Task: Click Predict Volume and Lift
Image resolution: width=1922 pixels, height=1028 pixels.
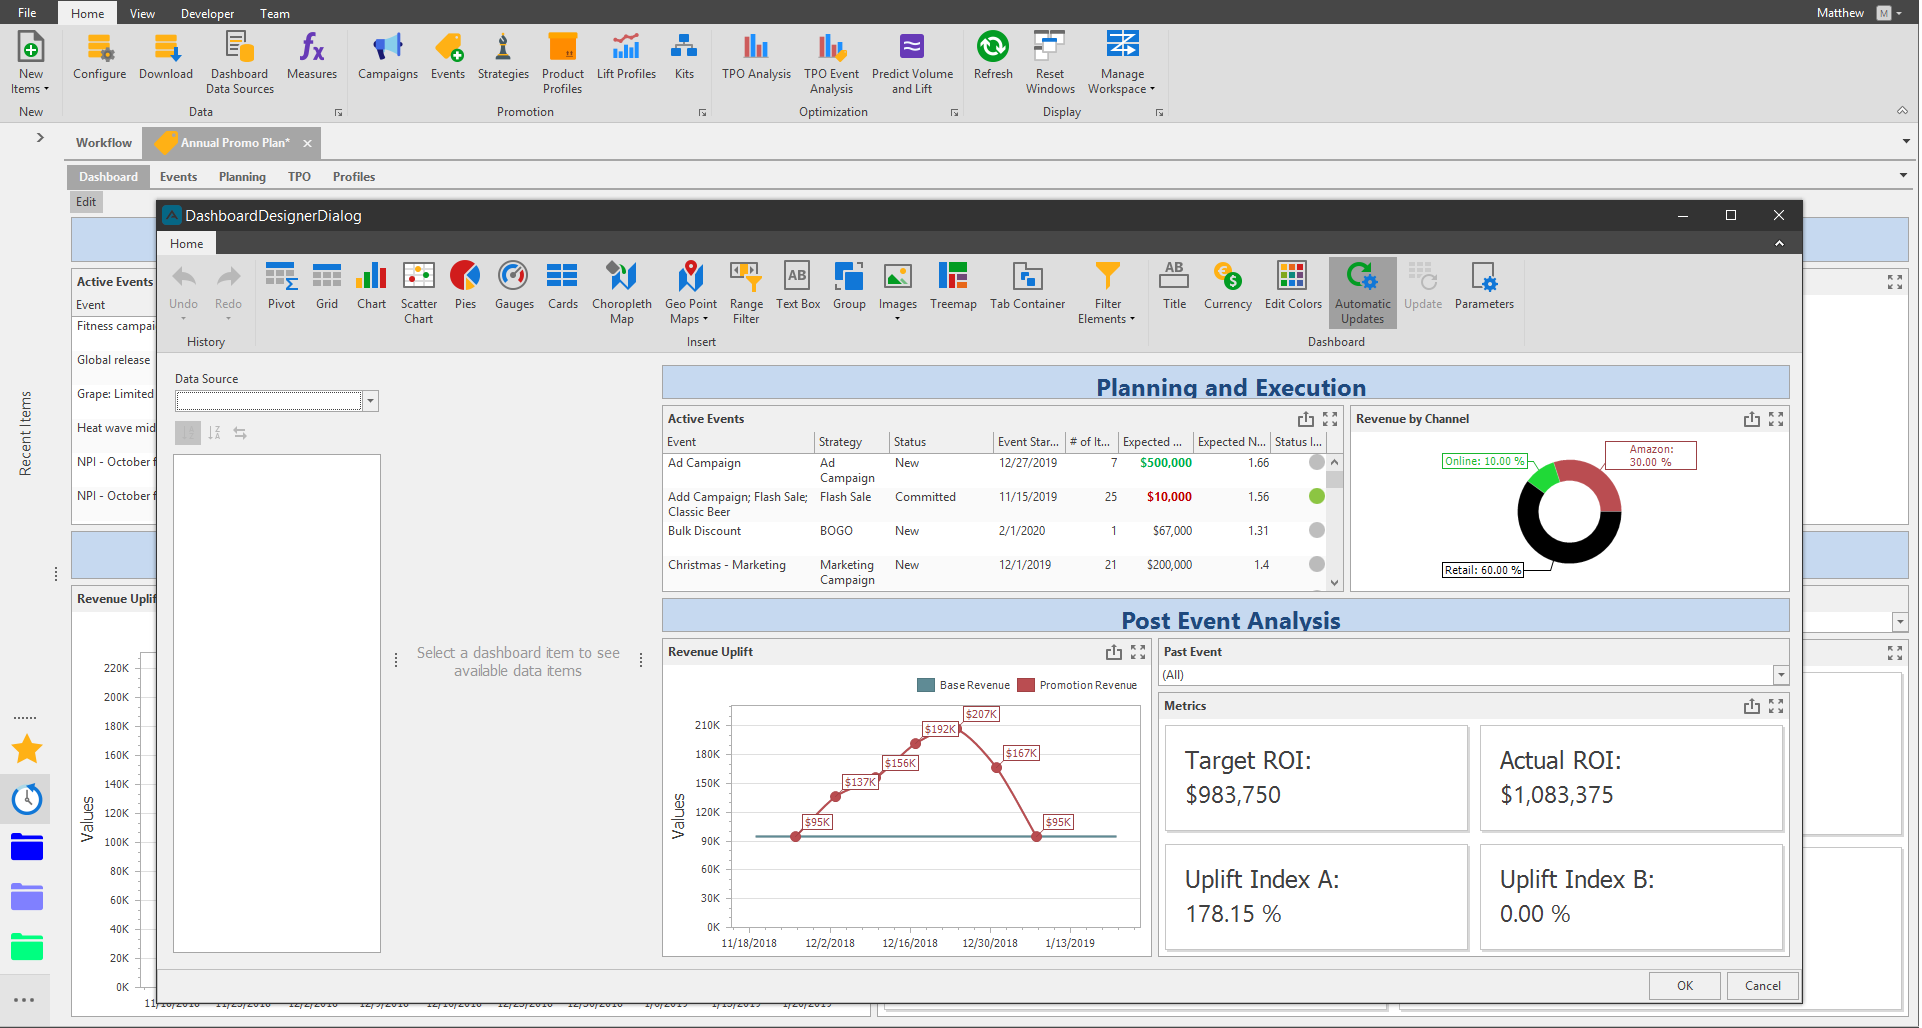Action: pos(912,64)
